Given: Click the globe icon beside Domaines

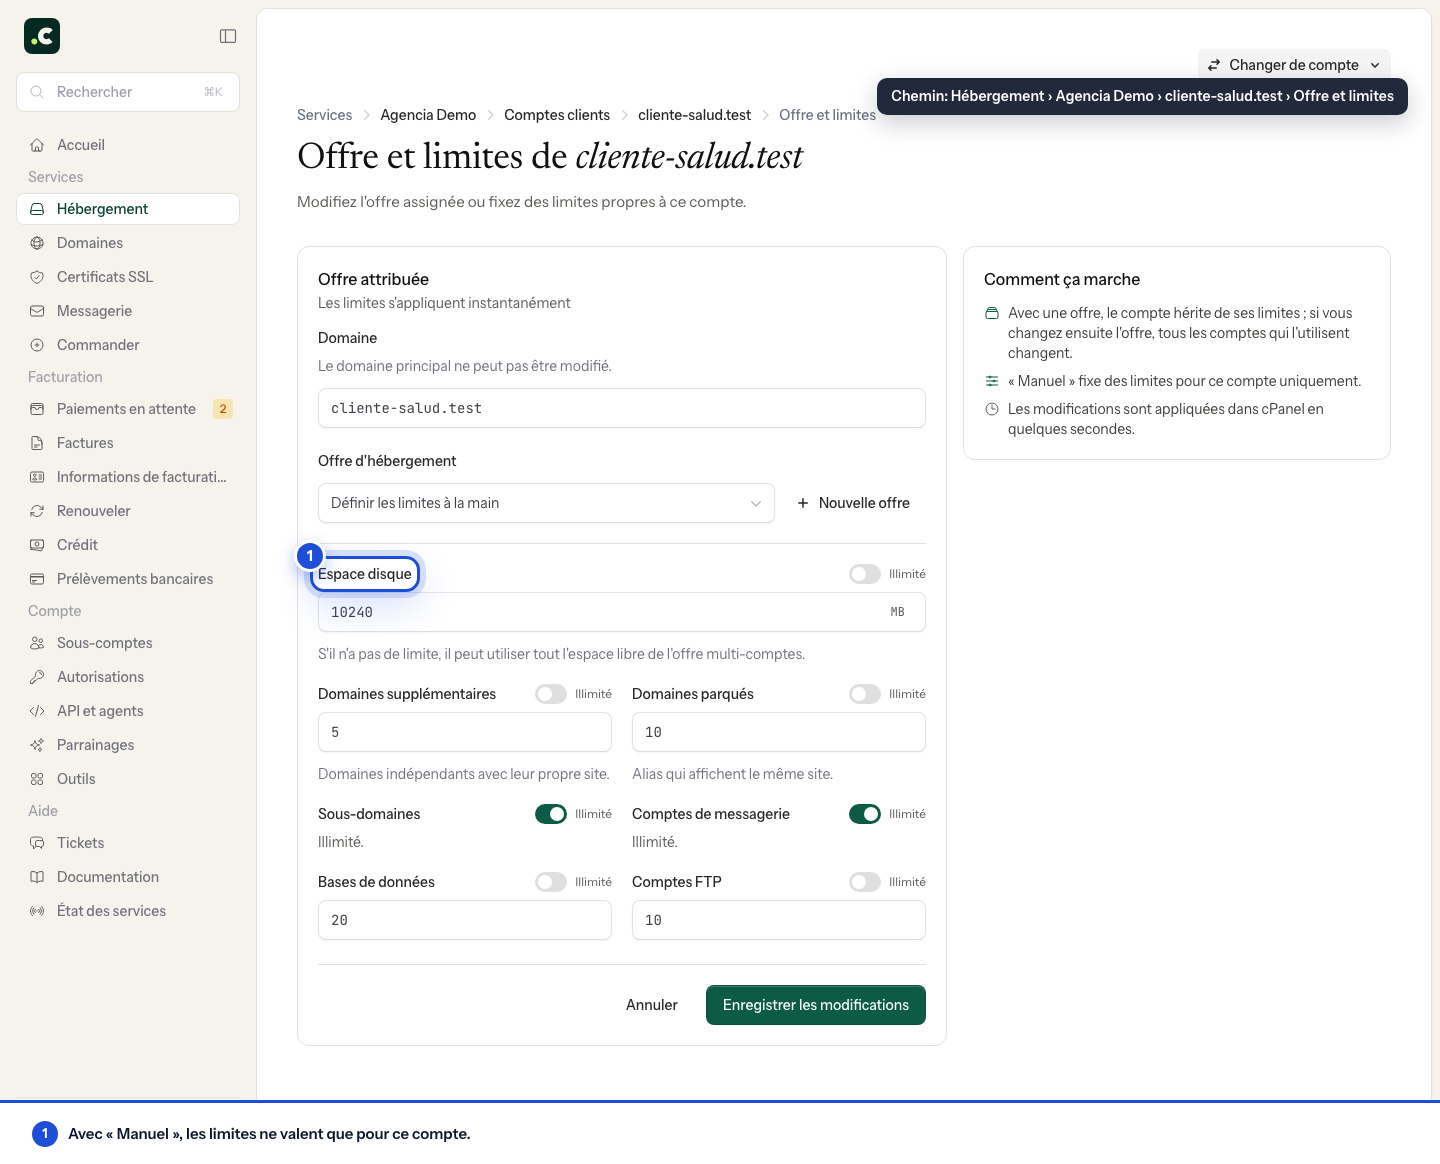Looking at the screenshot, I should [x=37, y=243].
